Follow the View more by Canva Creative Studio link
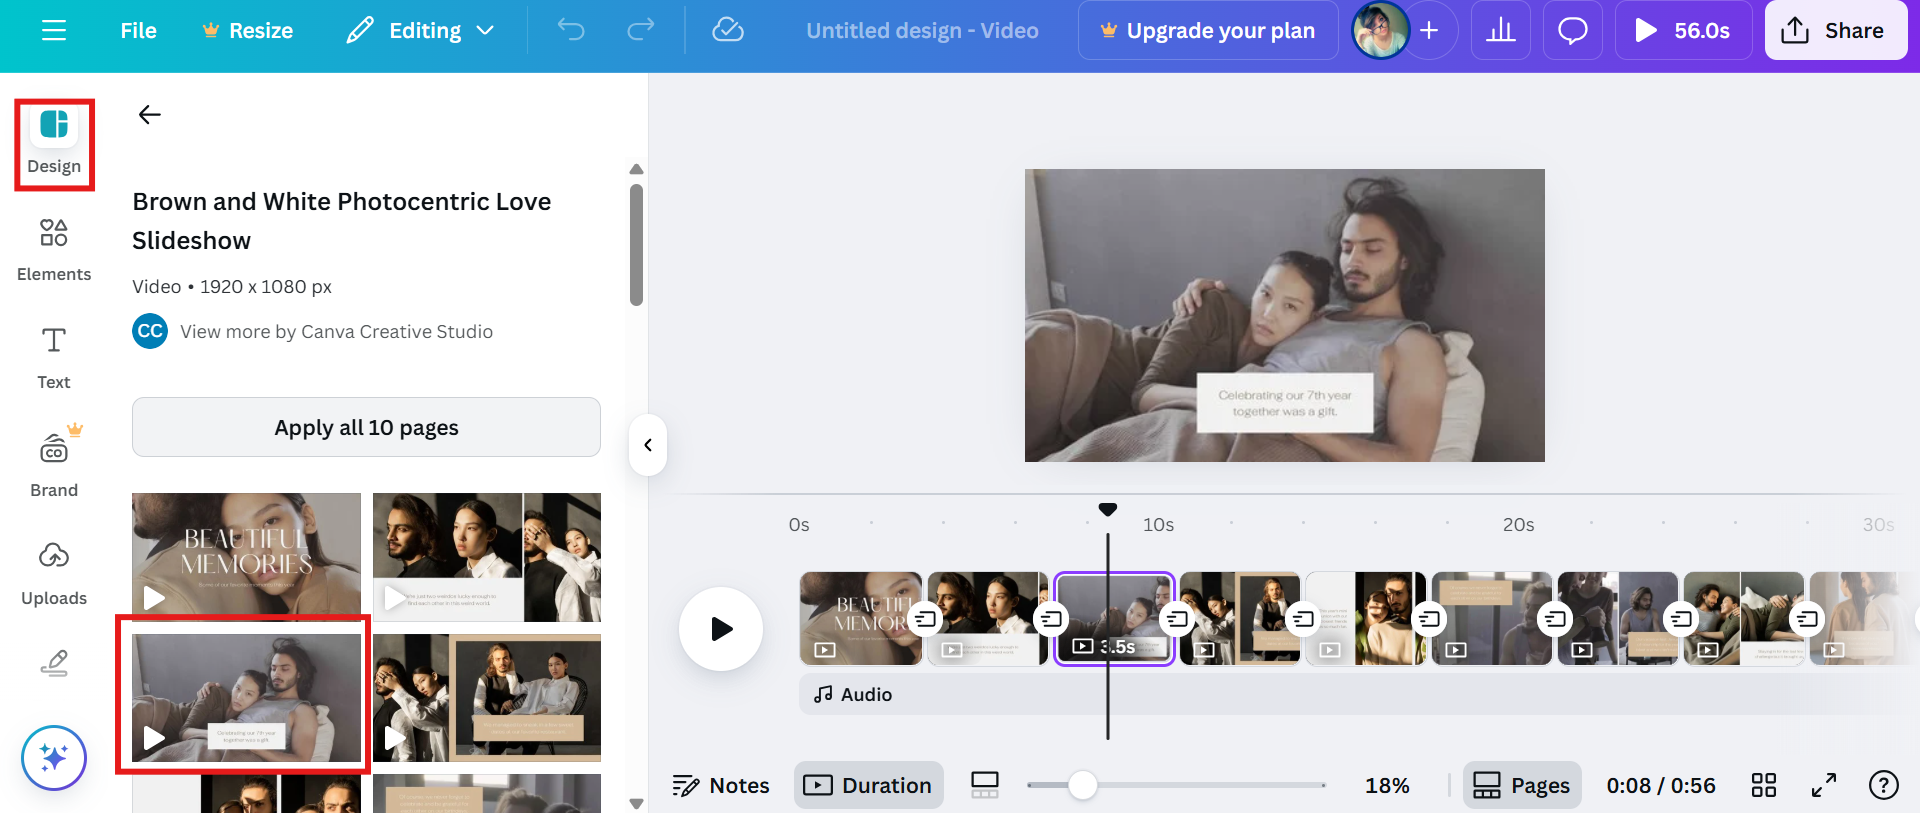This screenshot has height=813, width=1920. click(x=336, y=331)
